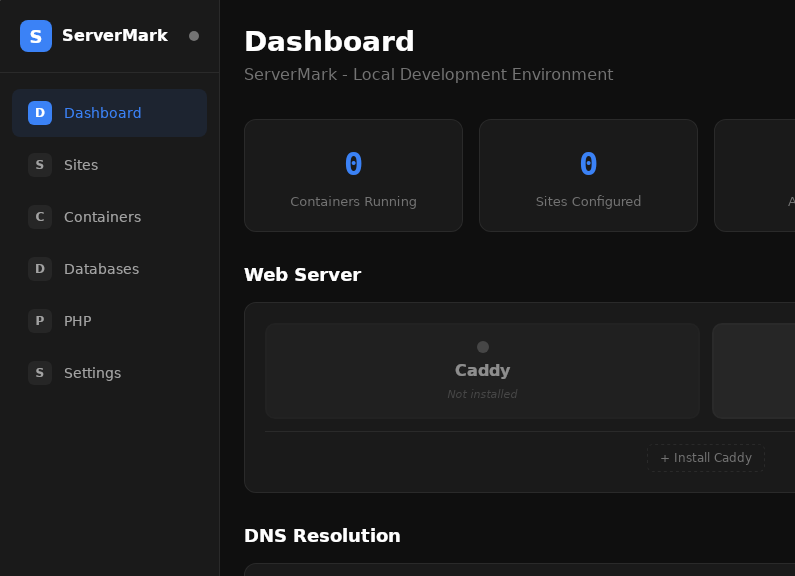The width and height of the screenshot is (795, 576).
Task: Open the Containers section
Action: [x=110, y=217]
